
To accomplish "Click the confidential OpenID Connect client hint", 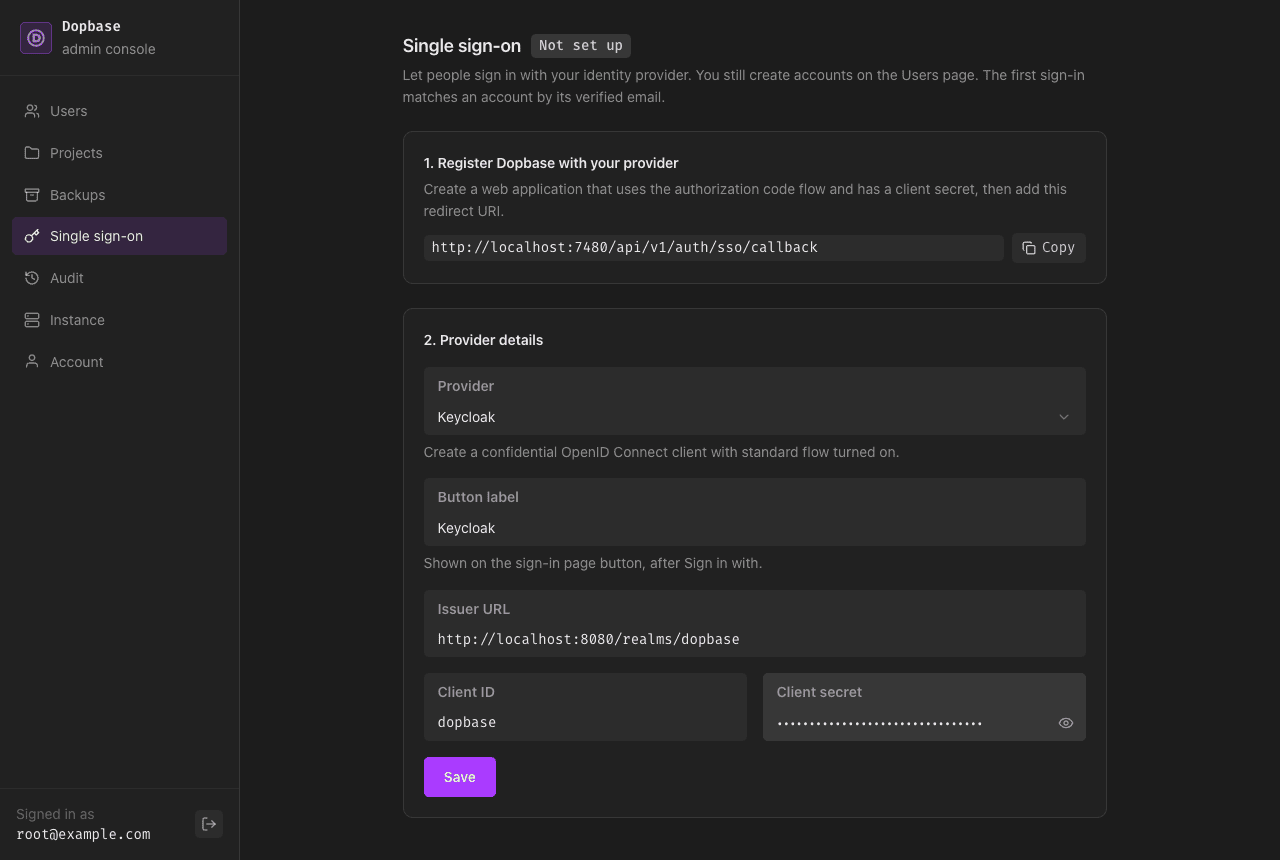I will coord(661,452).
